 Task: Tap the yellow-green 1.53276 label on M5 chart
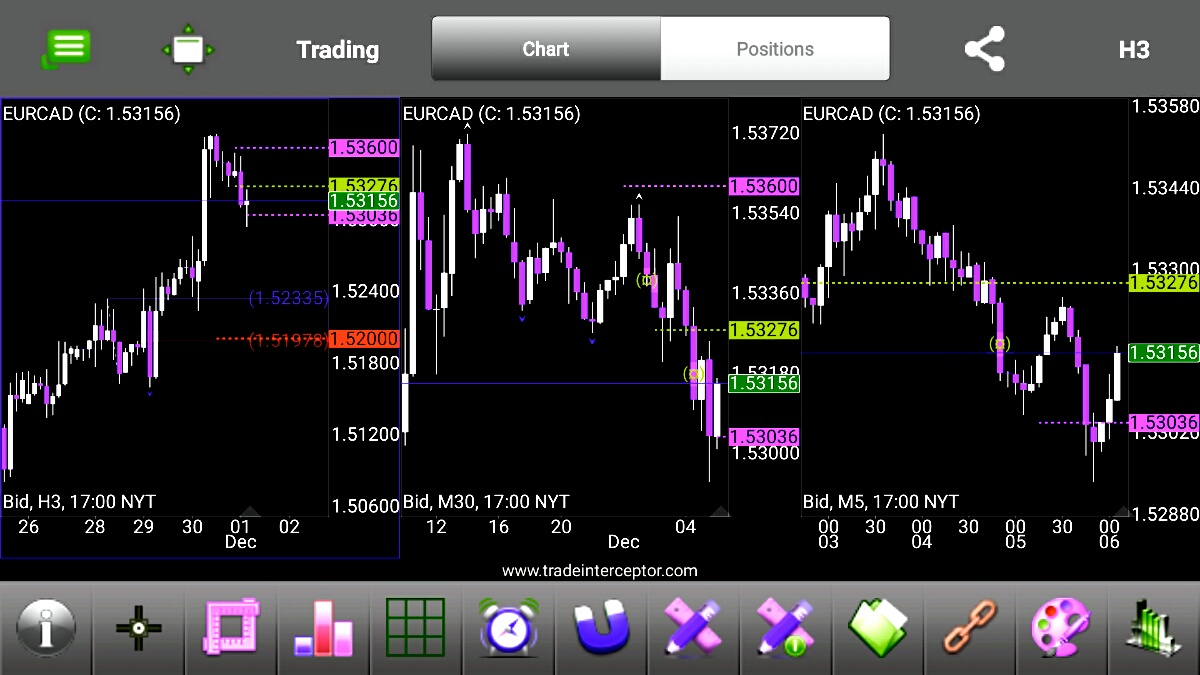[x=1163, y=283]
